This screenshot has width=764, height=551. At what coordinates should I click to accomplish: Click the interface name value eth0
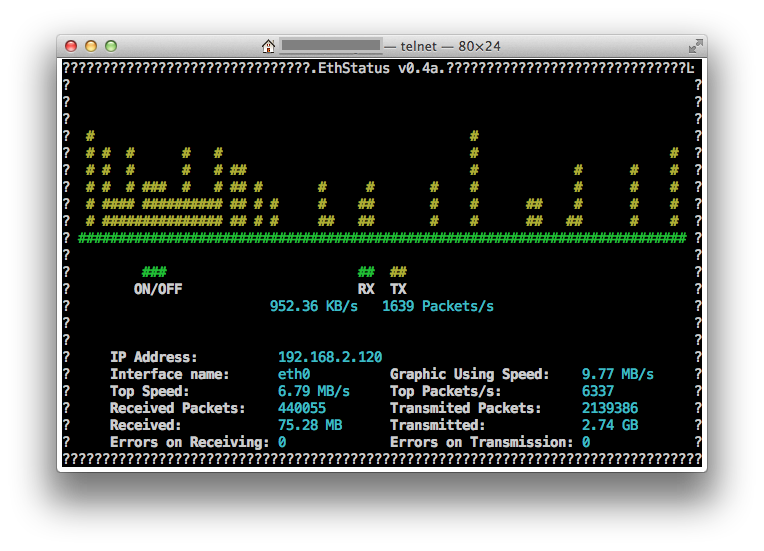[x=294, y=374]
